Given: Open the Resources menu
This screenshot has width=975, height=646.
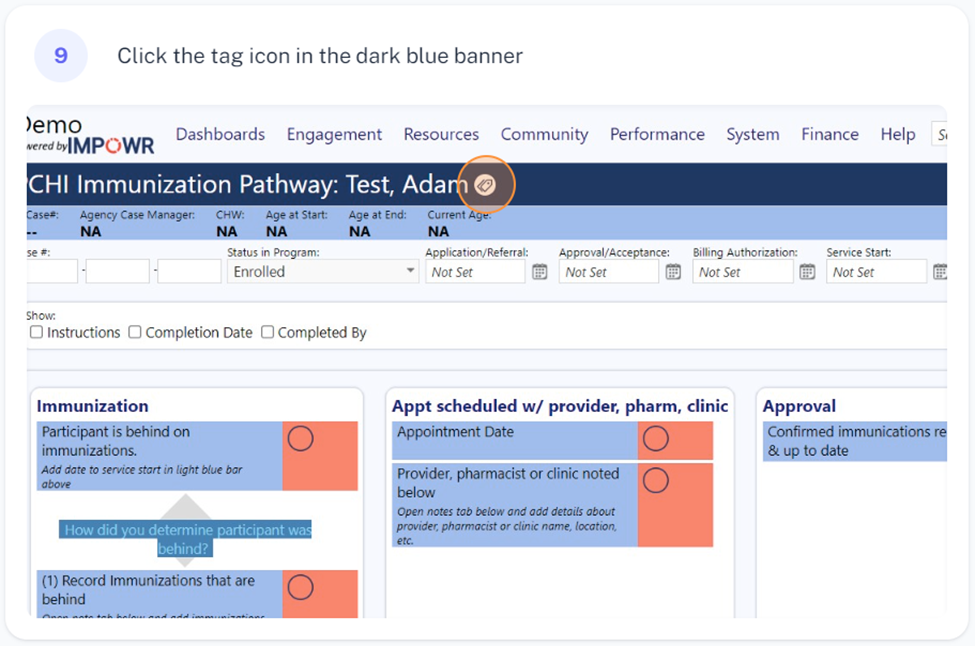Looking at the screenshot, I should (441, 134).
